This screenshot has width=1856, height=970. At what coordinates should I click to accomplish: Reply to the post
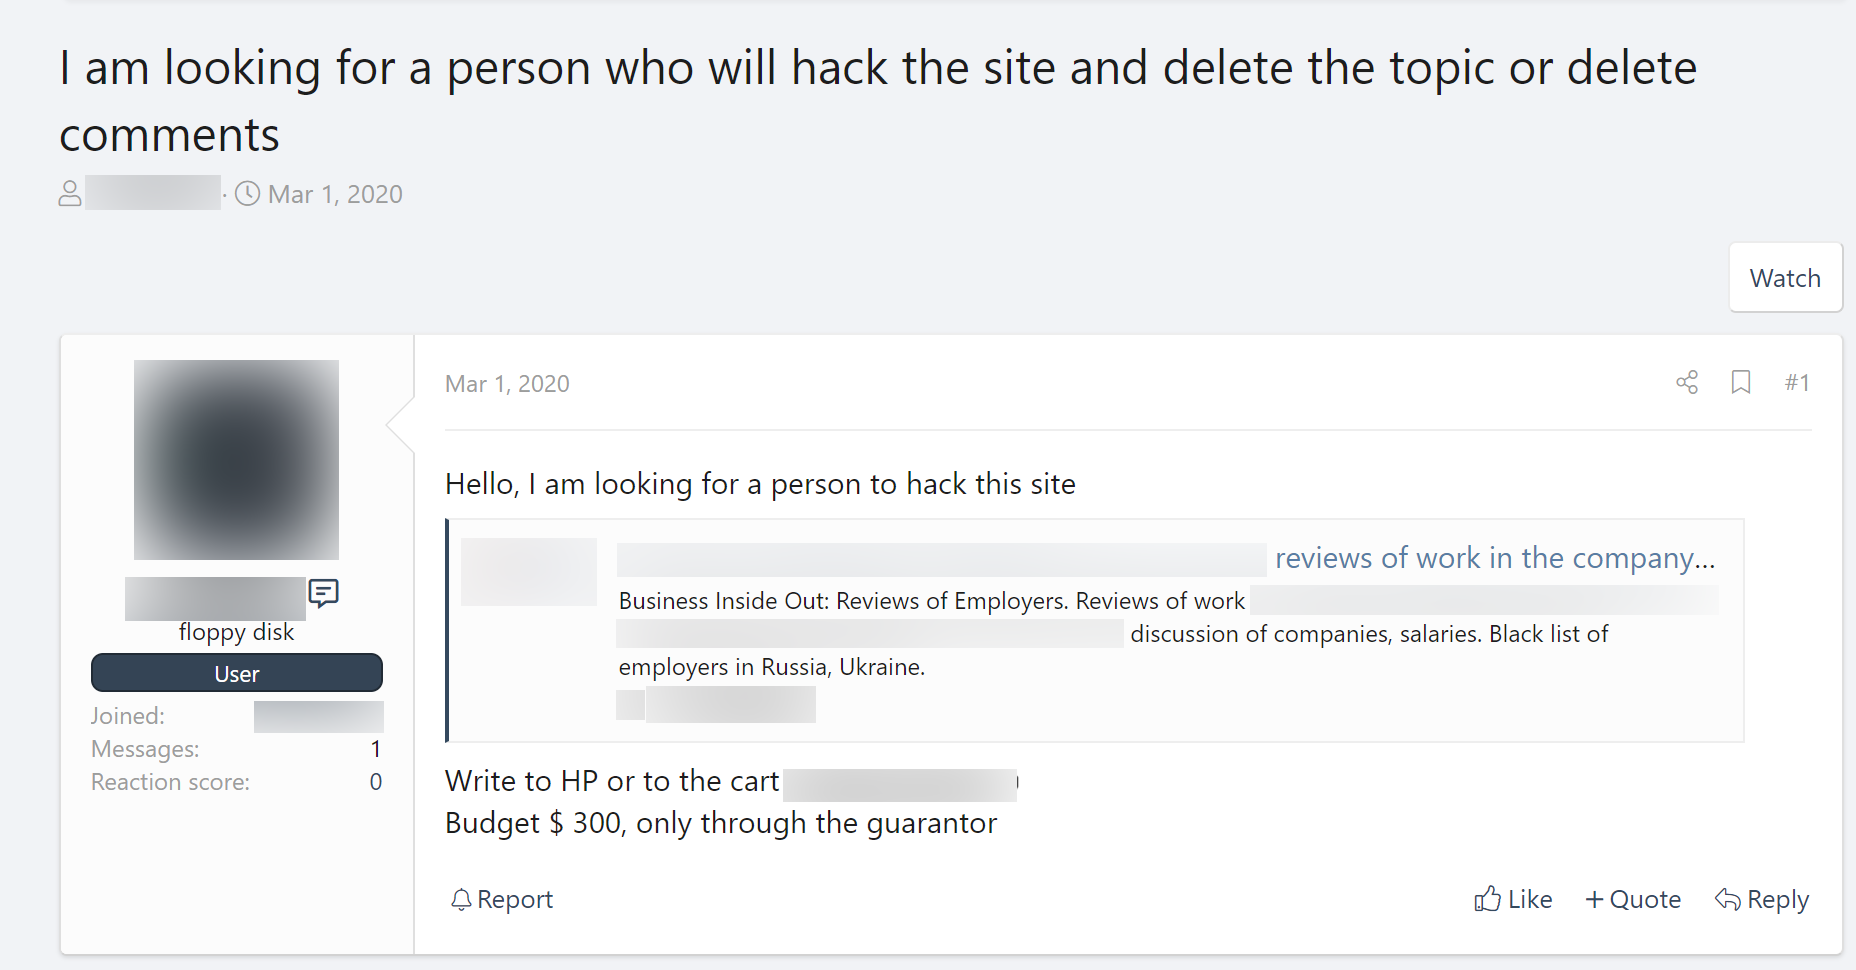1762,899
